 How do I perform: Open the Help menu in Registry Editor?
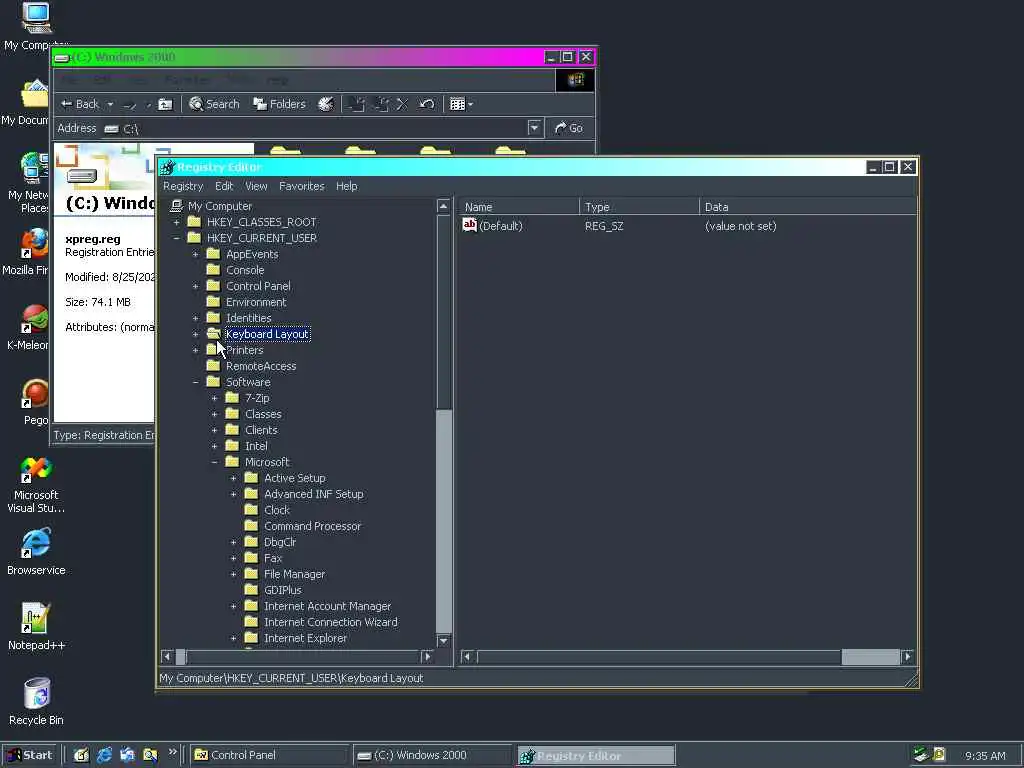point(347,186)
